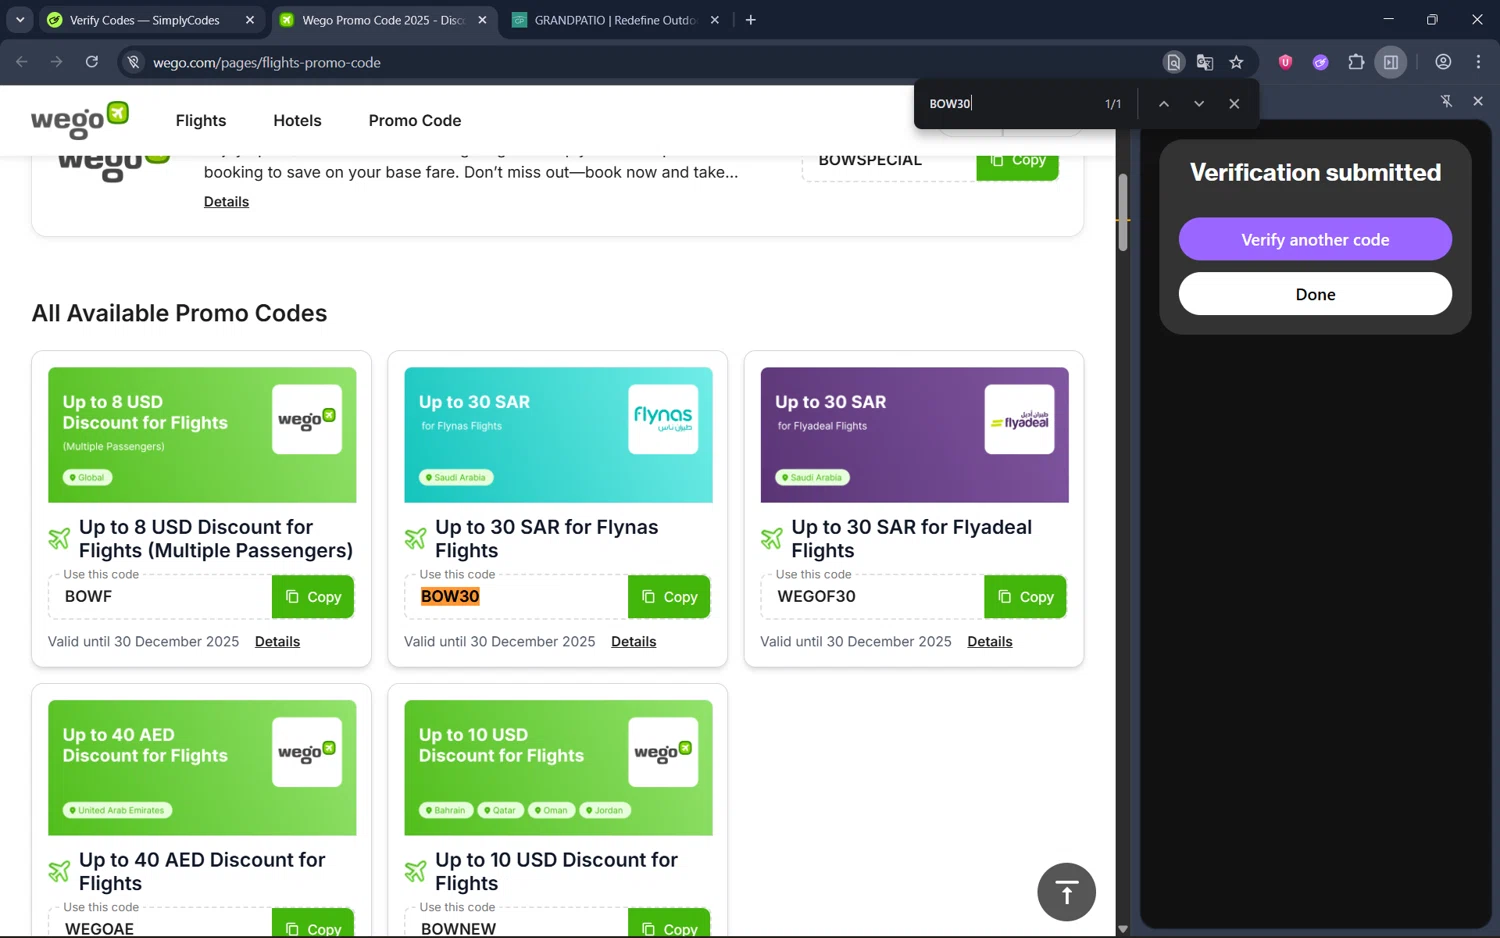Close the GRANDPATIO tab
Screen dimensions: 1500x938
pyautogui.click(x=715, y=20)
